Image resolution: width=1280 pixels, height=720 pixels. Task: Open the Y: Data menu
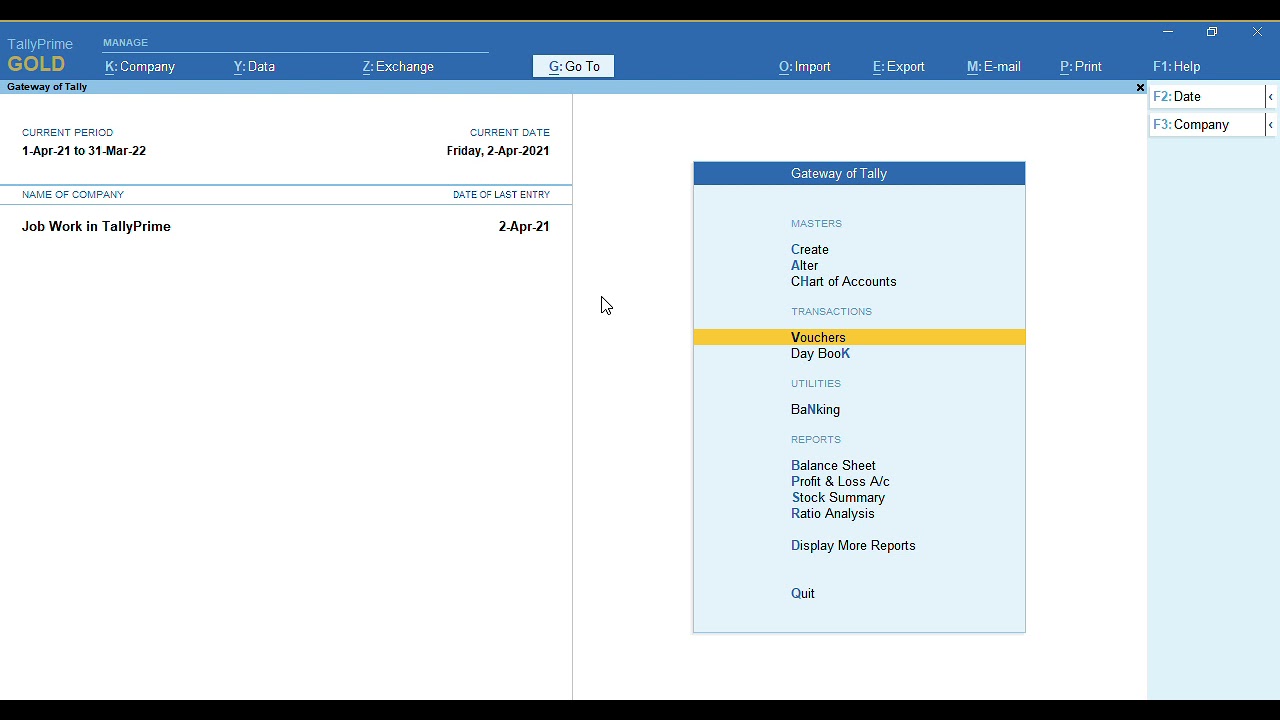(x=254, y=67)
